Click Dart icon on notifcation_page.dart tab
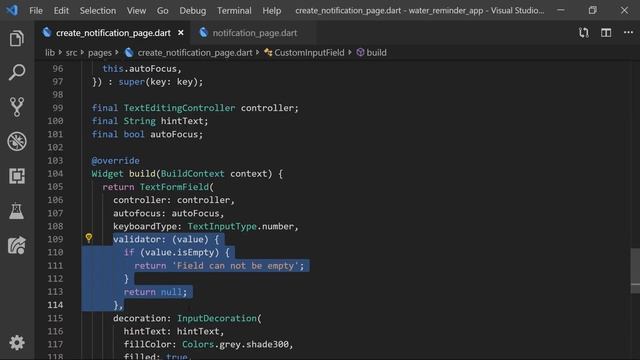The image size is (640, 360). (x=203, y=33)
